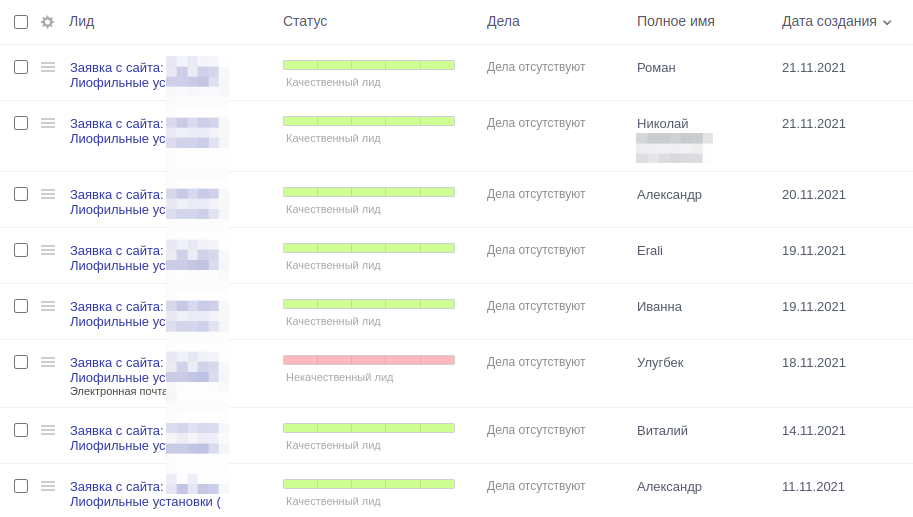Tick the select-all checkbox in the header
This screenshot has width=913, height=517.
pyautogui.click(x=21, y=22)
